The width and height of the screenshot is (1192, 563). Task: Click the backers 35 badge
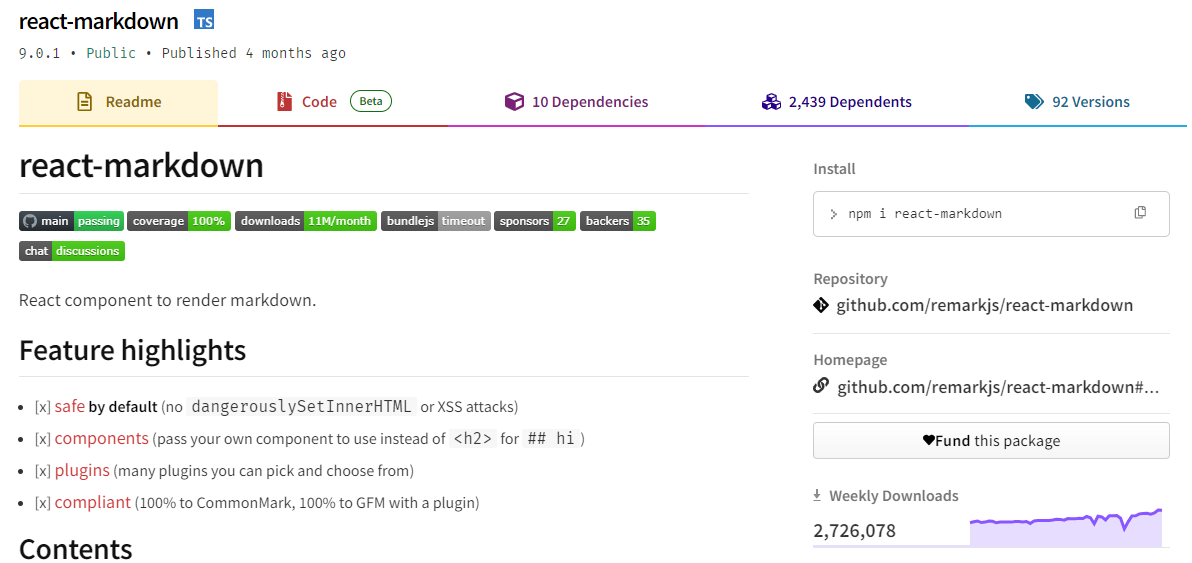[x=618, y=221]
